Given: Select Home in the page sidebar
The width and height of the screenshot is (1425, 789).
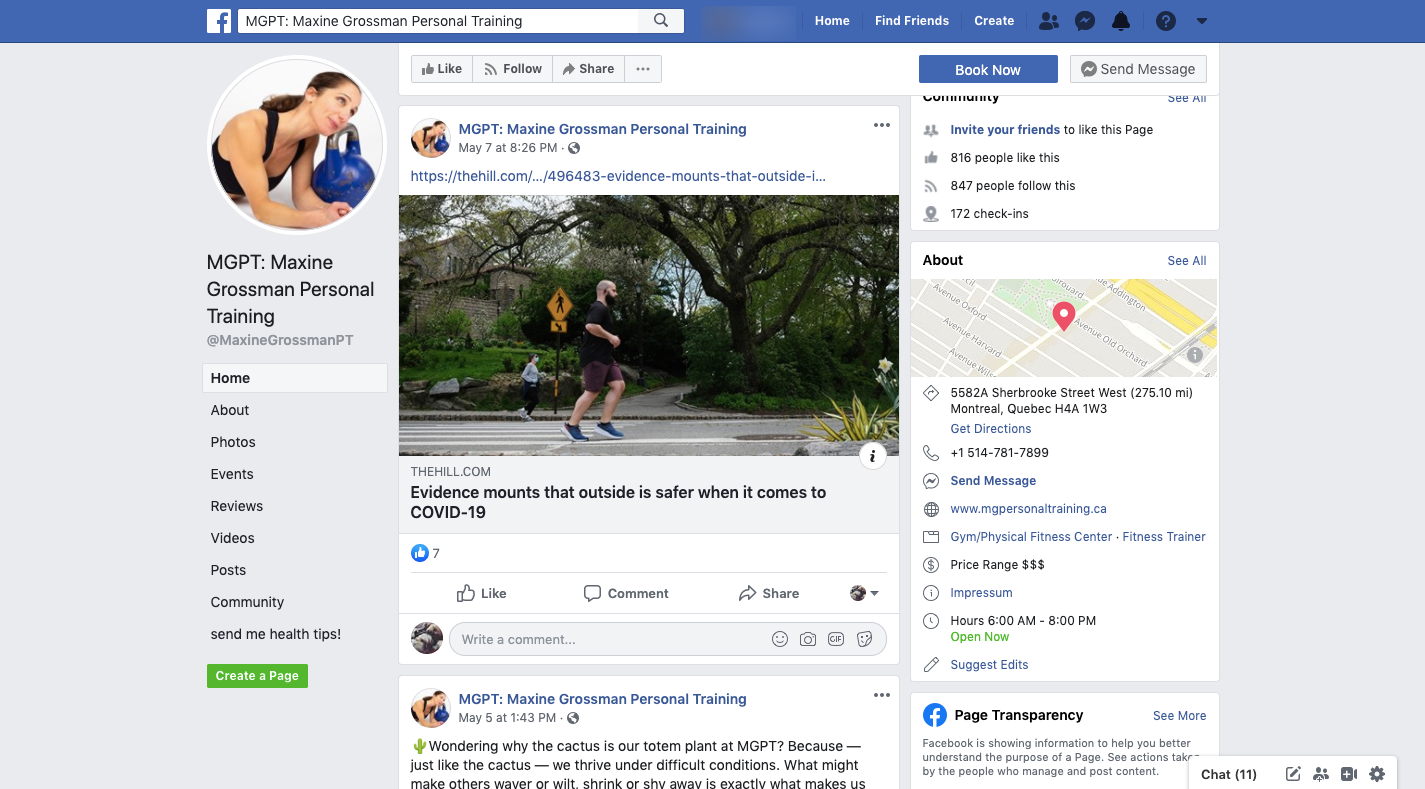Looking at the screenshot, I should pyautogui.click(x=295, y=378).
